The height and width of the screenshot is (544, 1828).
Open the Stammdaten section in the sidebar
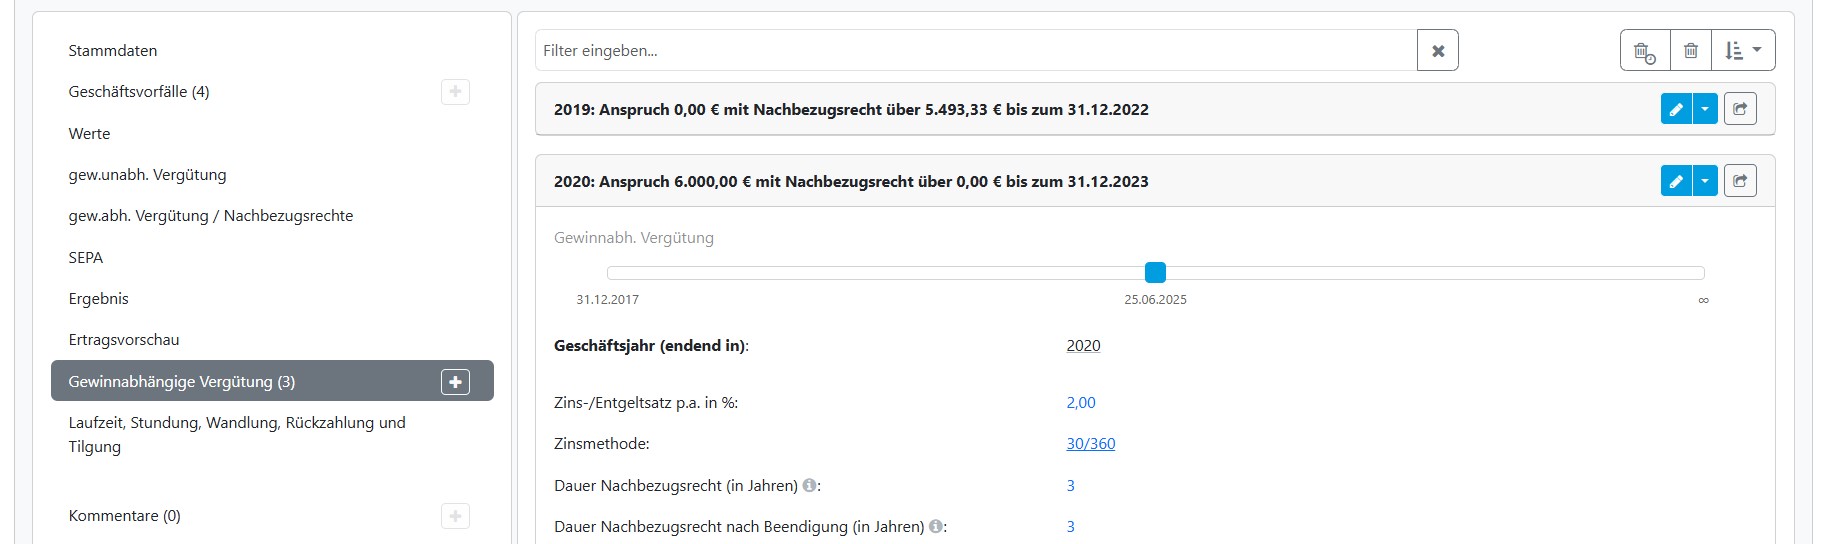click(x=113, y=51)
